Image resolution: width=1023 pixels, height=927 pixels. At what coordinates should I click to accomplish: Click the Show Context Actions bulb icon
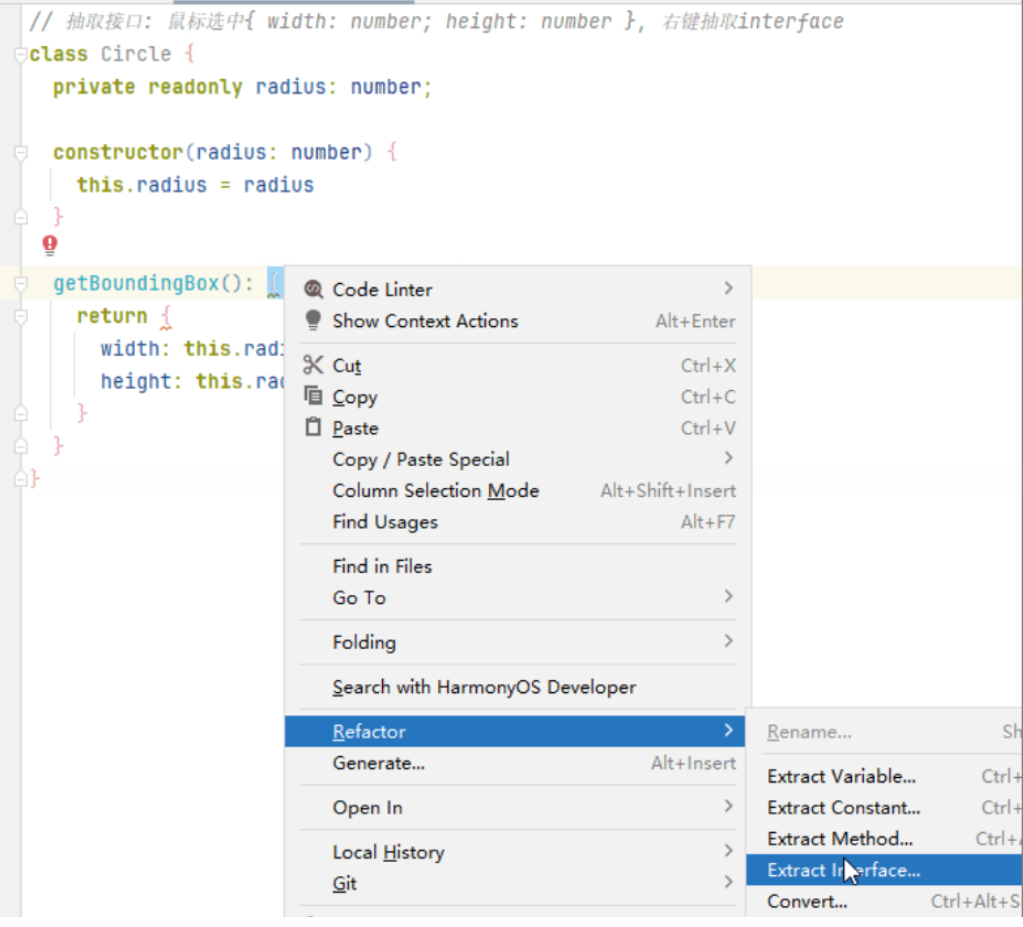[313, 320]
